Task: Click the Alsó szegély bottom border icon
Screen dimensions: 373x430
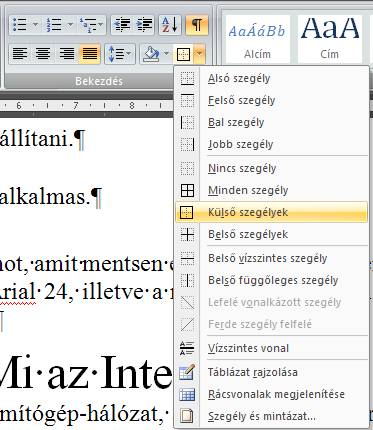Action: [x=187, y=79]
